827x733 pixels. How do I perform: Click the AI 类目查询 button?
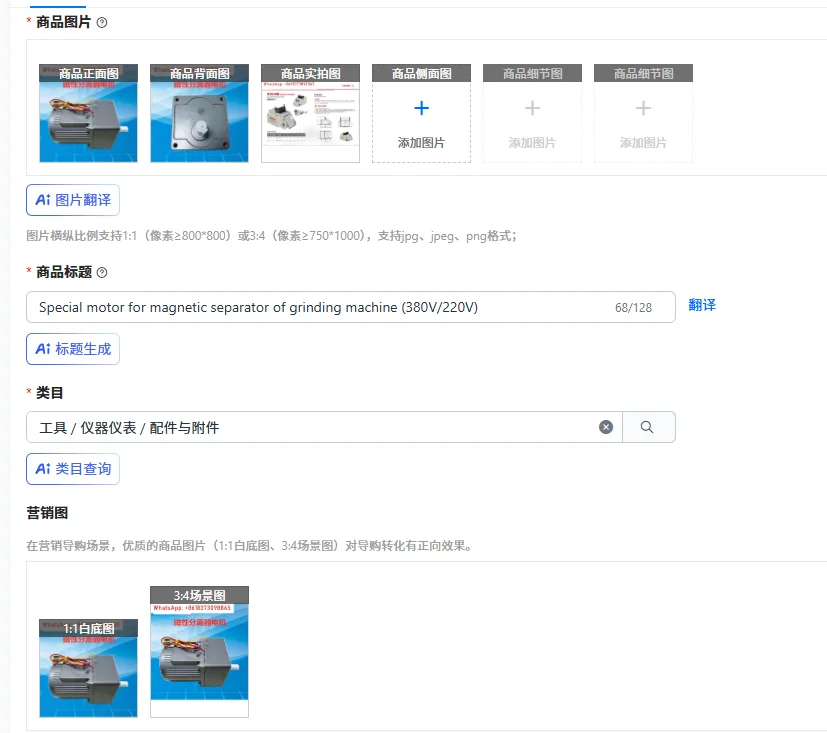[x=73, y=469]
